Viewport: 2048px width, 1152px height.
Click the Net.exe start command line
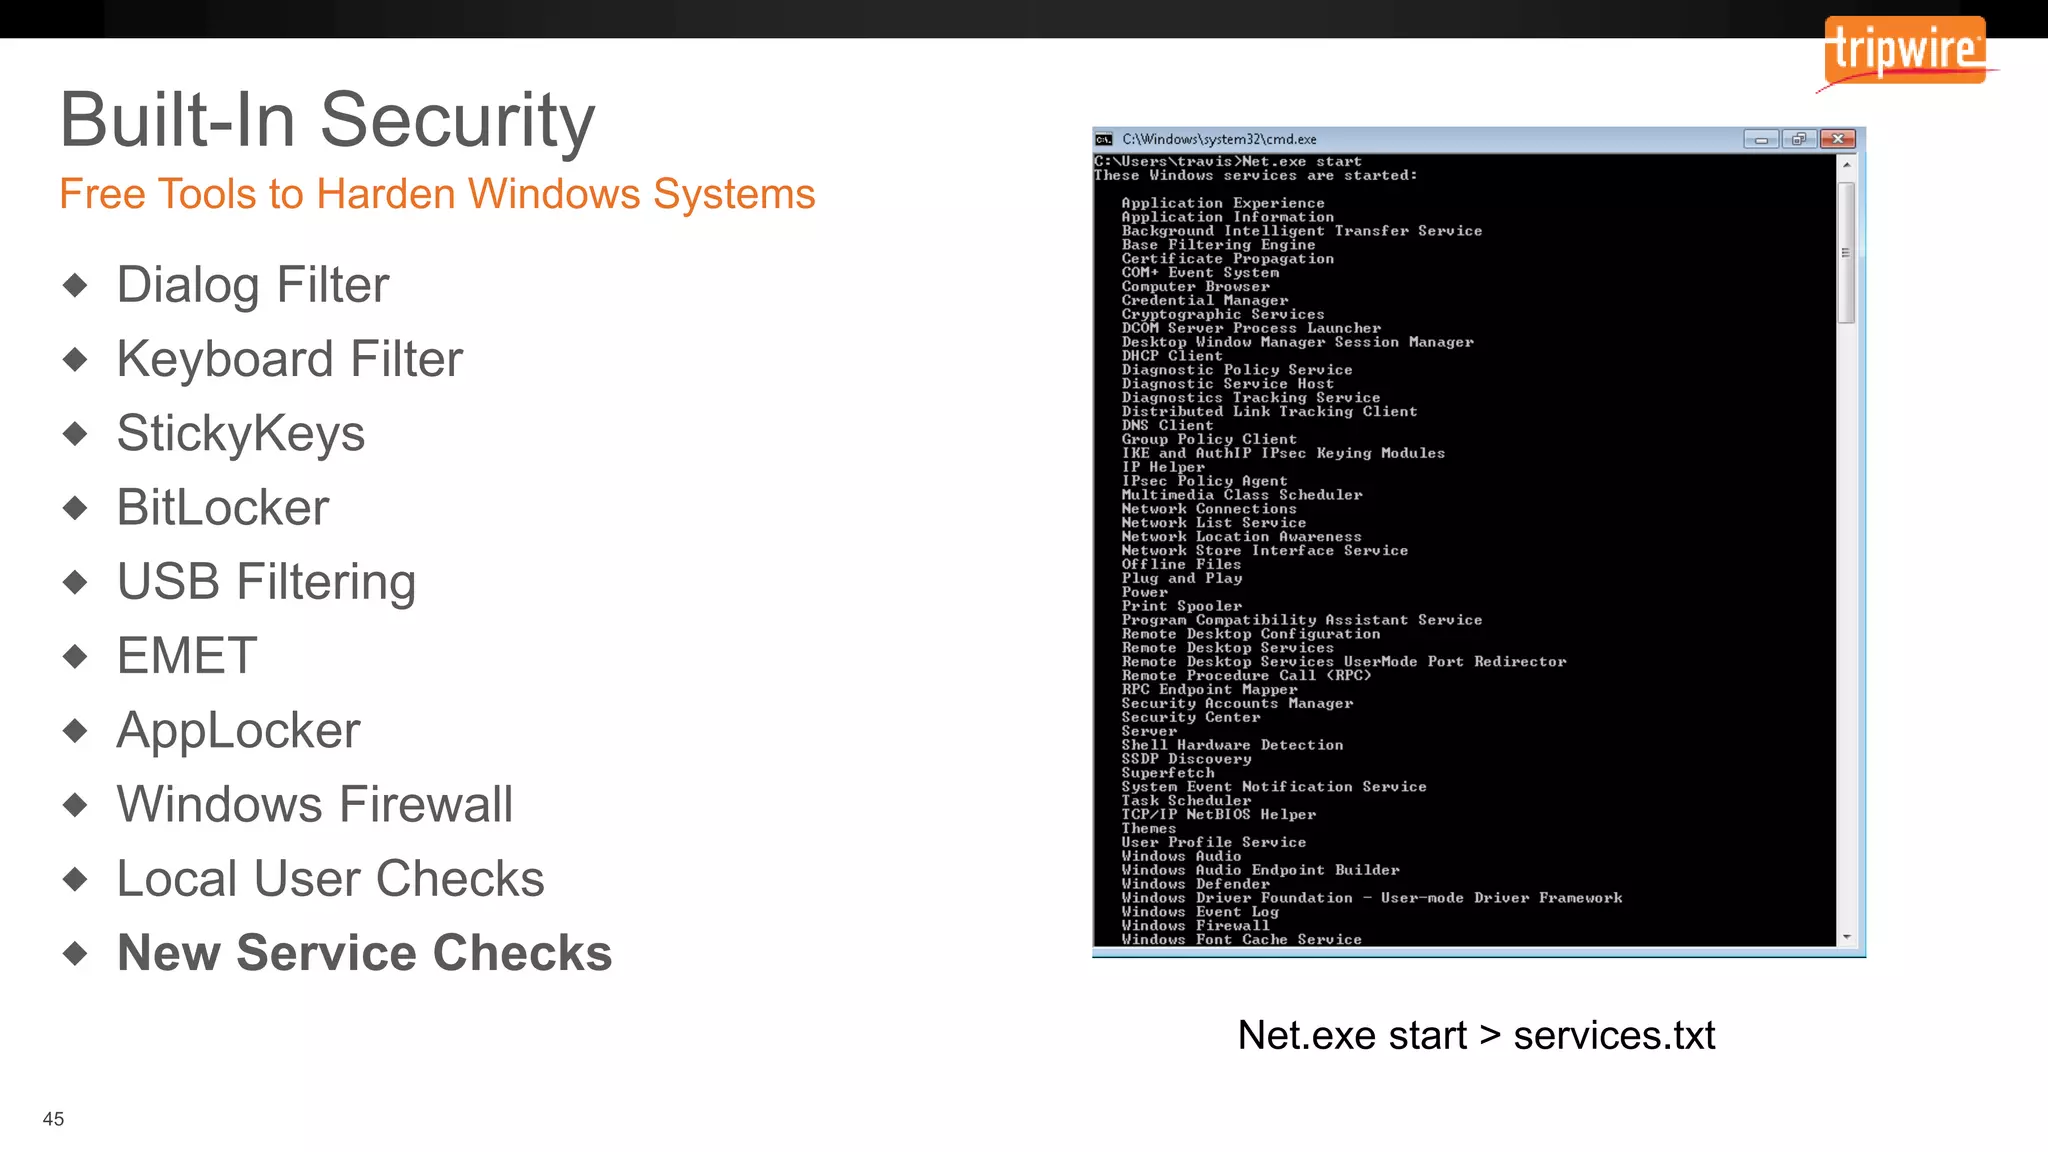click(x=1228, y=162)
